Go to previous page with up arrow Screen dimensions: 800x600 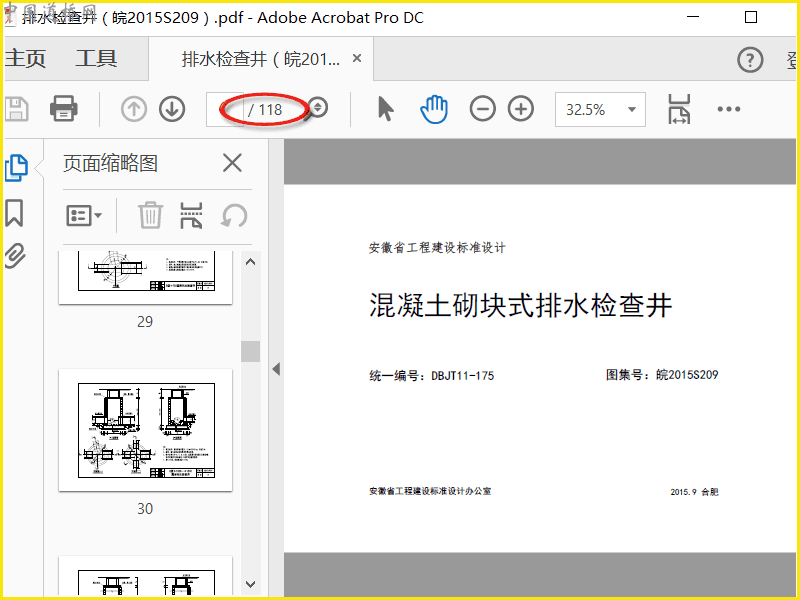(134, 109)
